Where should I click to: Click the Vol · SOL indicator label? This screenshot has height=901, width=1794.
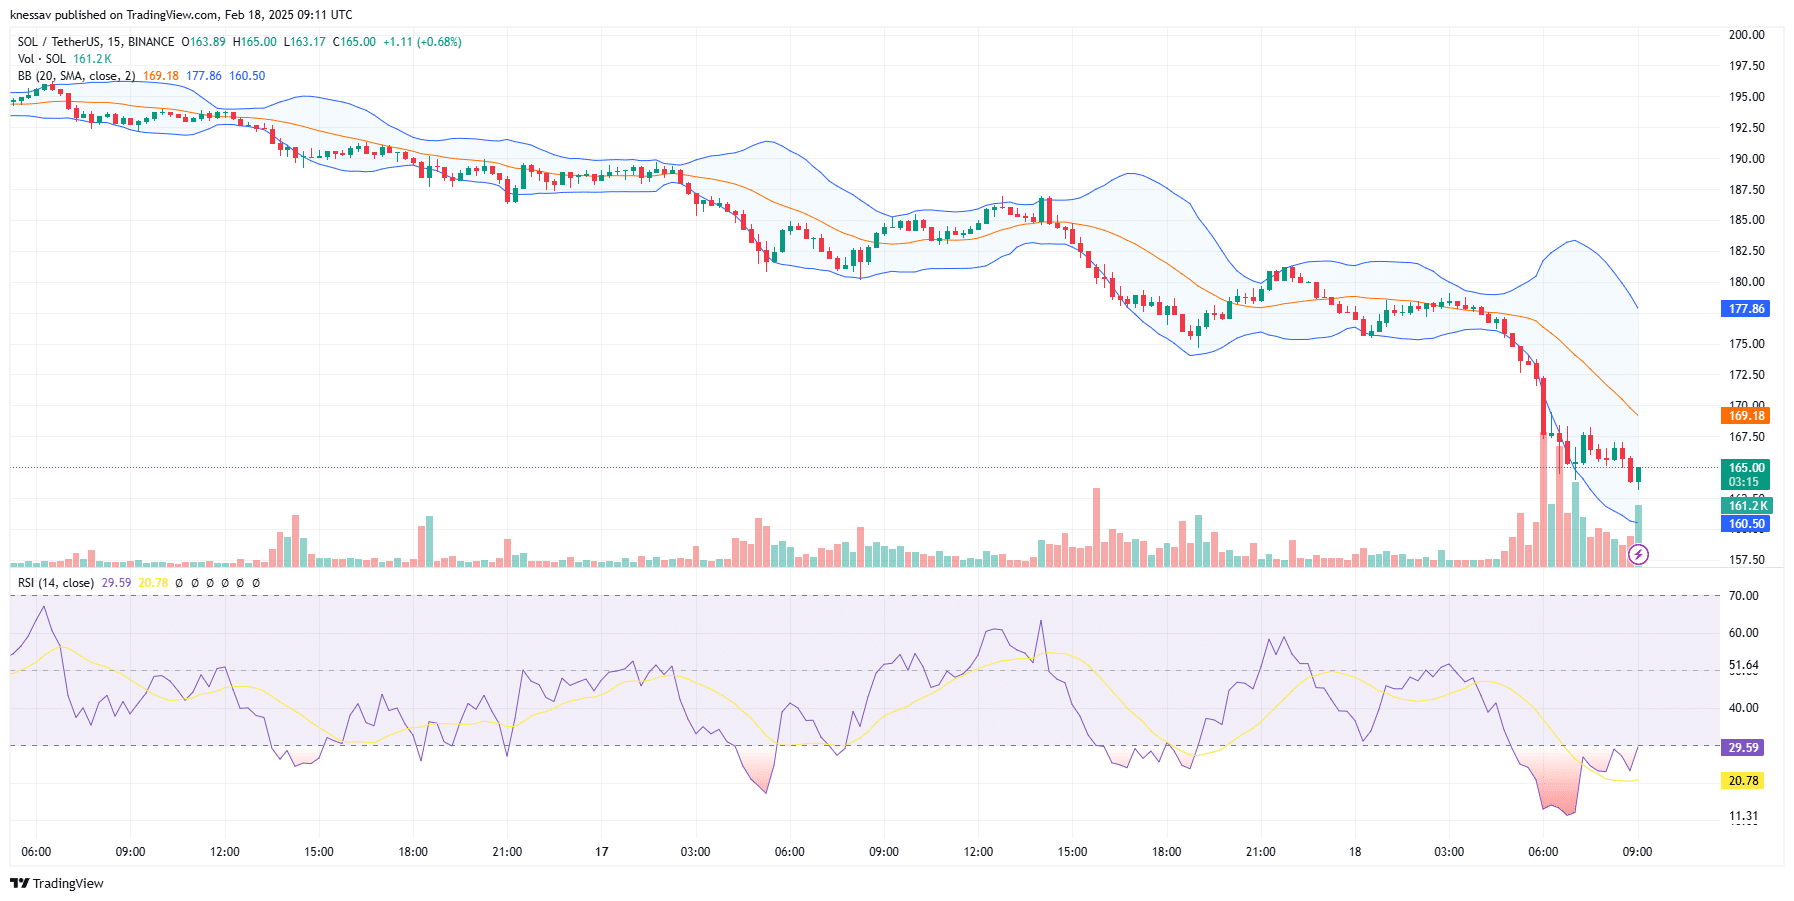[42, 59]
